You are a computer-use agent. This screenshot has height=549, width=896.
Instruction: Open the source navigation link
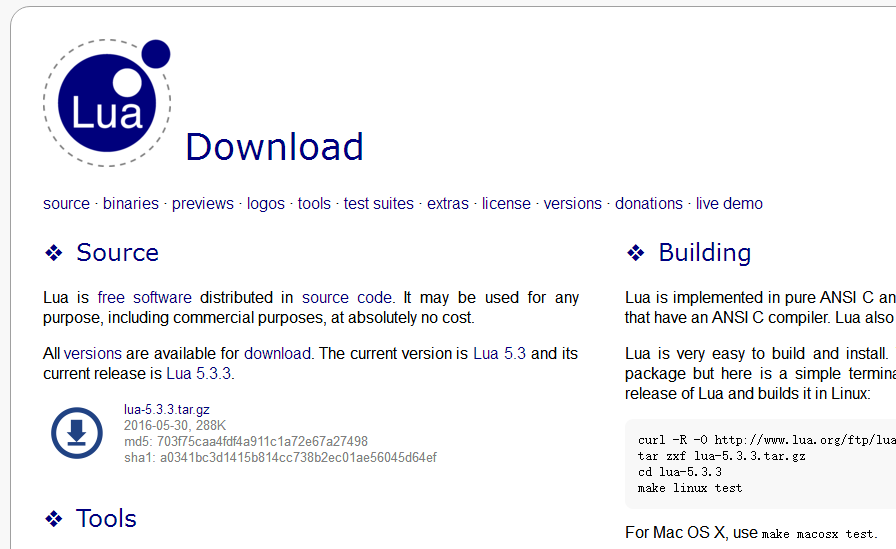66,203
